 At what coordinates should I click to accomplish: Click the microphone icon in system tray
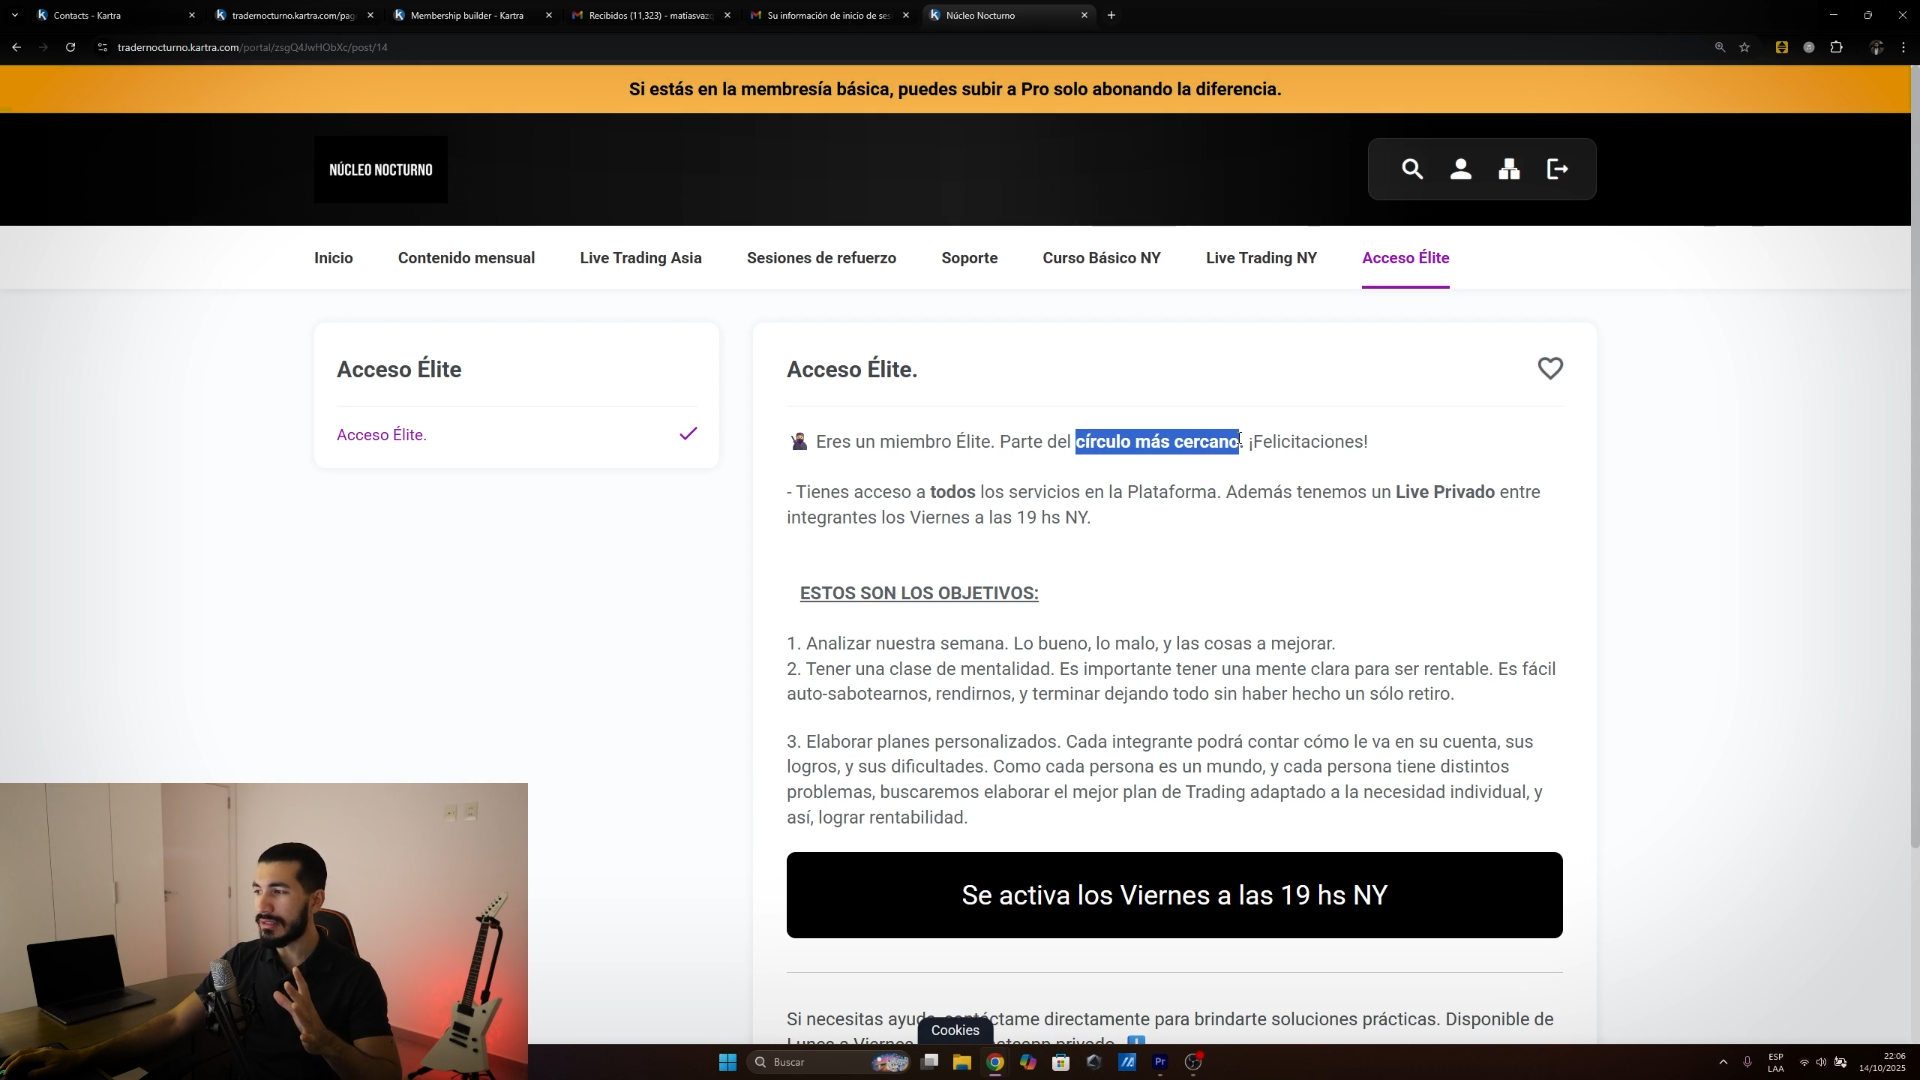click(1748, 1062)
